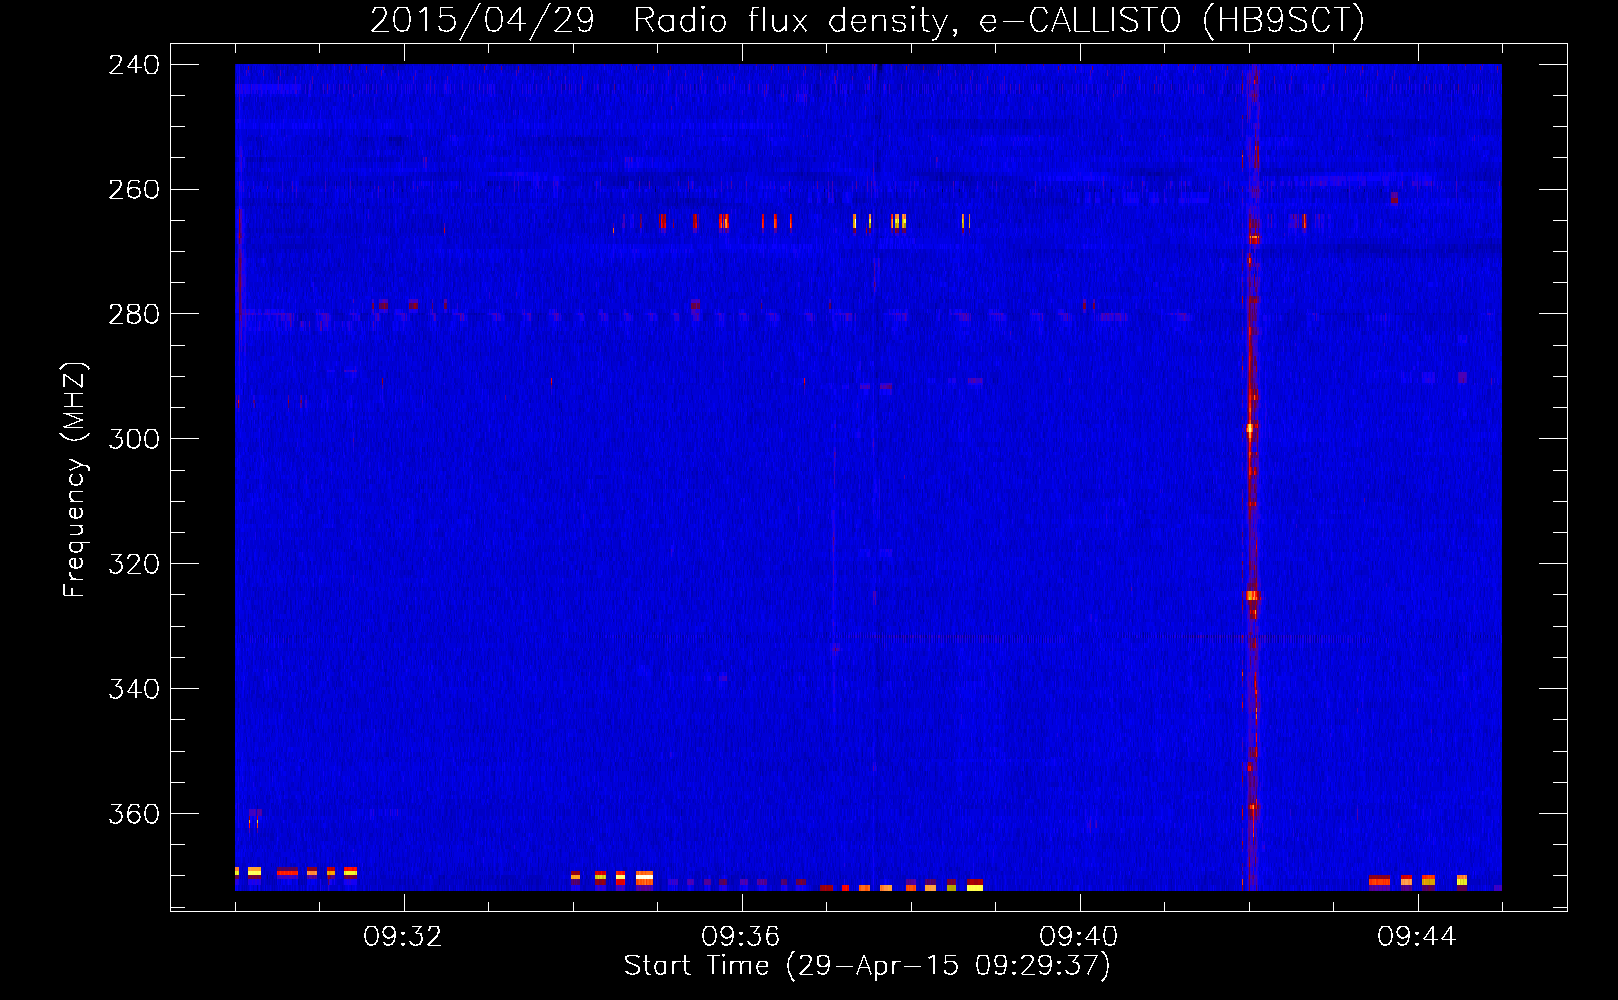Click the 'Frequency (MHZ)' axis label
This screenshot has width=1618, height=1000.
pos(74,480)
